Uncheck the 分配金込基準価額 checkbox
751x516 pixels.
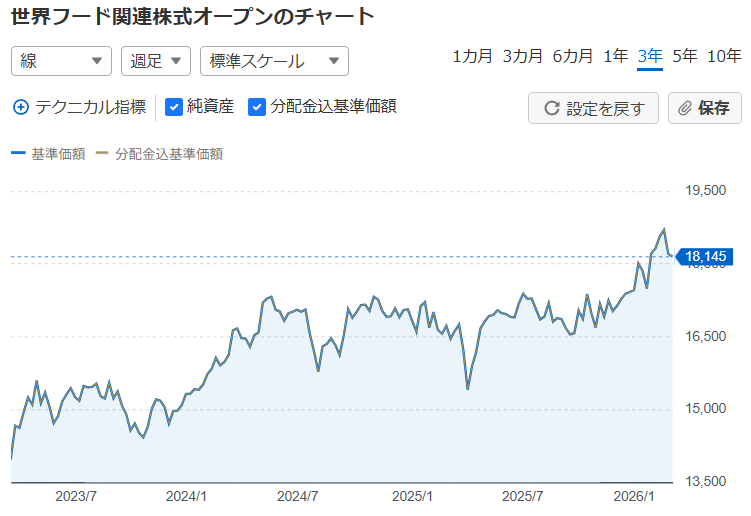coord(257,106)
